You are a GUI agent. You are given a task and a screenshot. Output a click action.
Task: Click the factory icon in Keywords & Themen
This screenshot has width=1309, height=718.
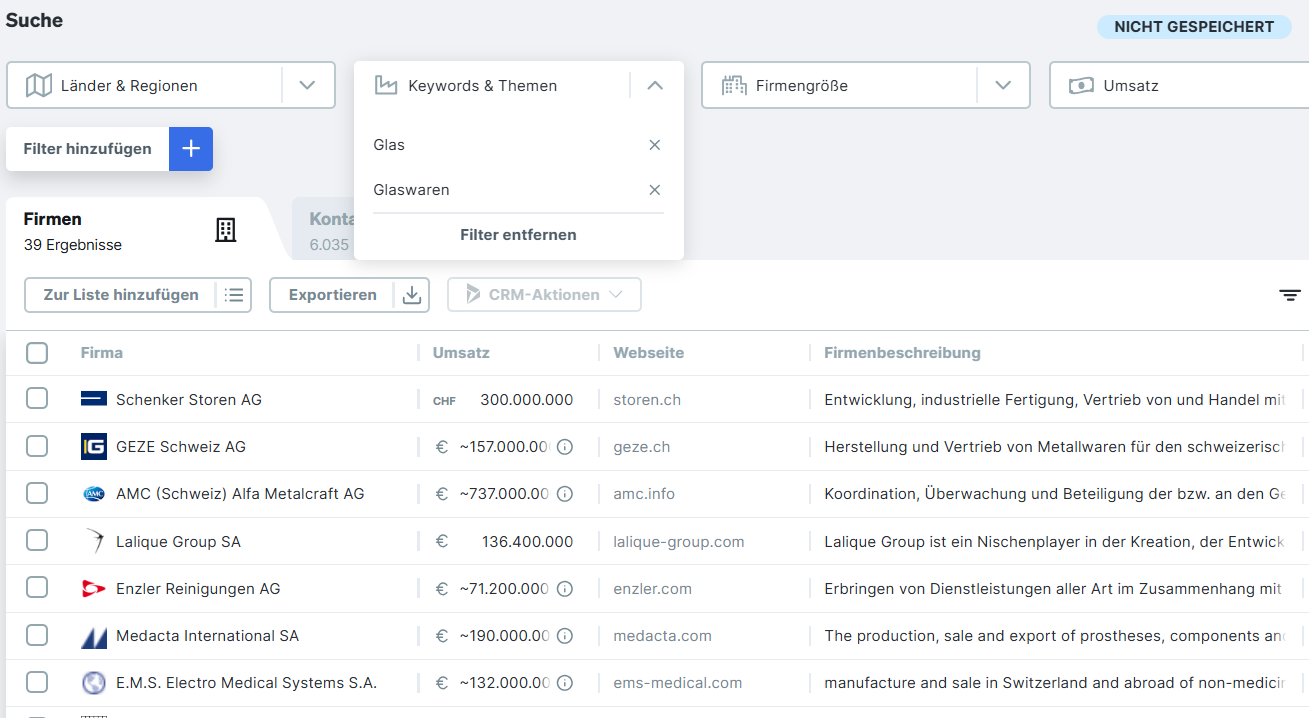click(x=386, y=86)
